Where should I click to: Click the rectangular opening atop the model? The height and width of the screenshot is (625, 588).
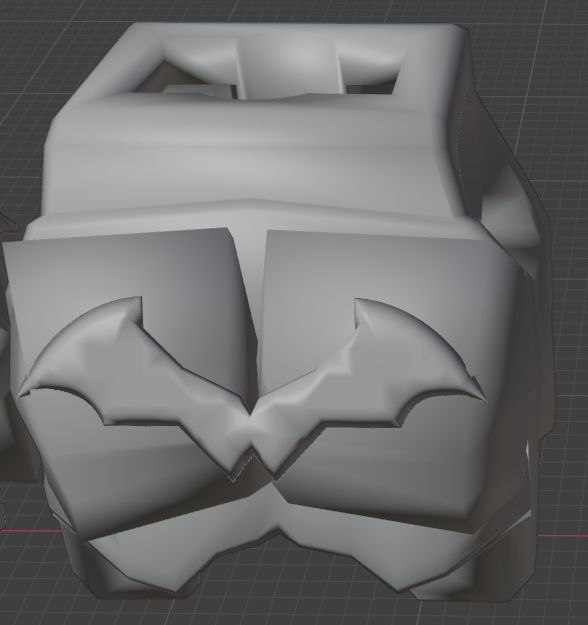pos(268,69)
